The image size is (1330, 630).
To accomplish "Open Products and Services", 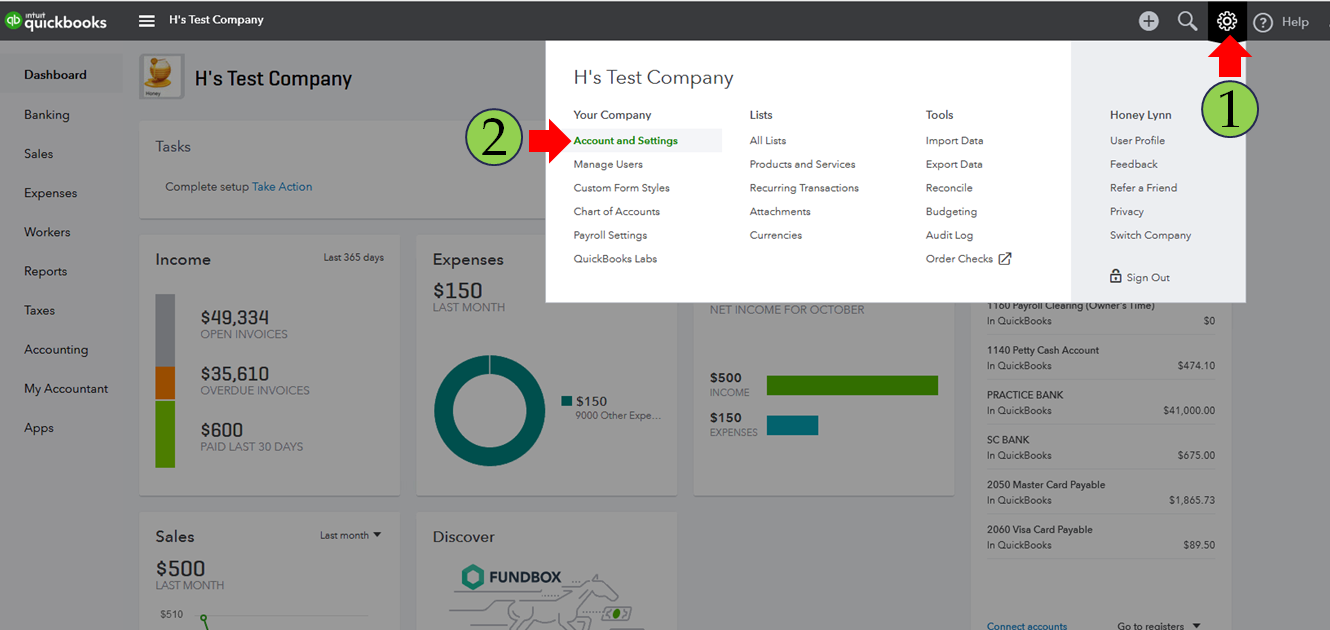I will pos(803,164).
